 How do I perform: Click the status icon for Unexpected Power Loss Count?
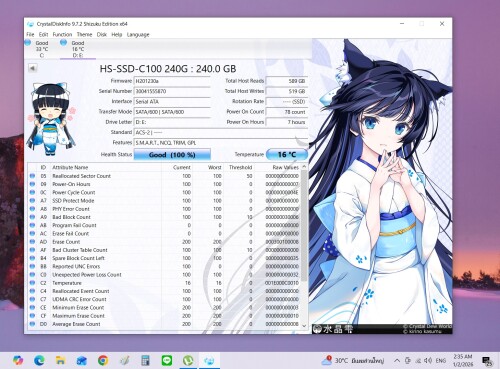point(32,274)
